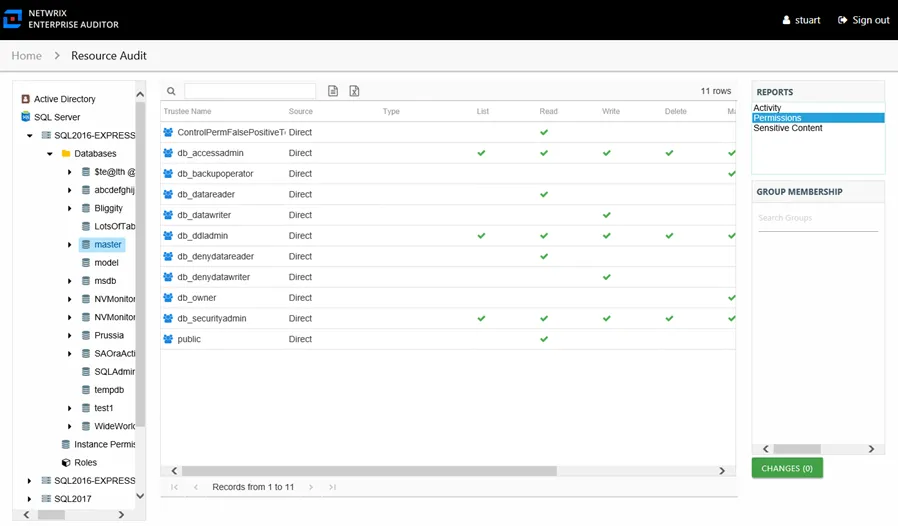Click the Instance Permissions icon
Image resolution: width=898 pixels, height=526 pixels.
(66, 444)
